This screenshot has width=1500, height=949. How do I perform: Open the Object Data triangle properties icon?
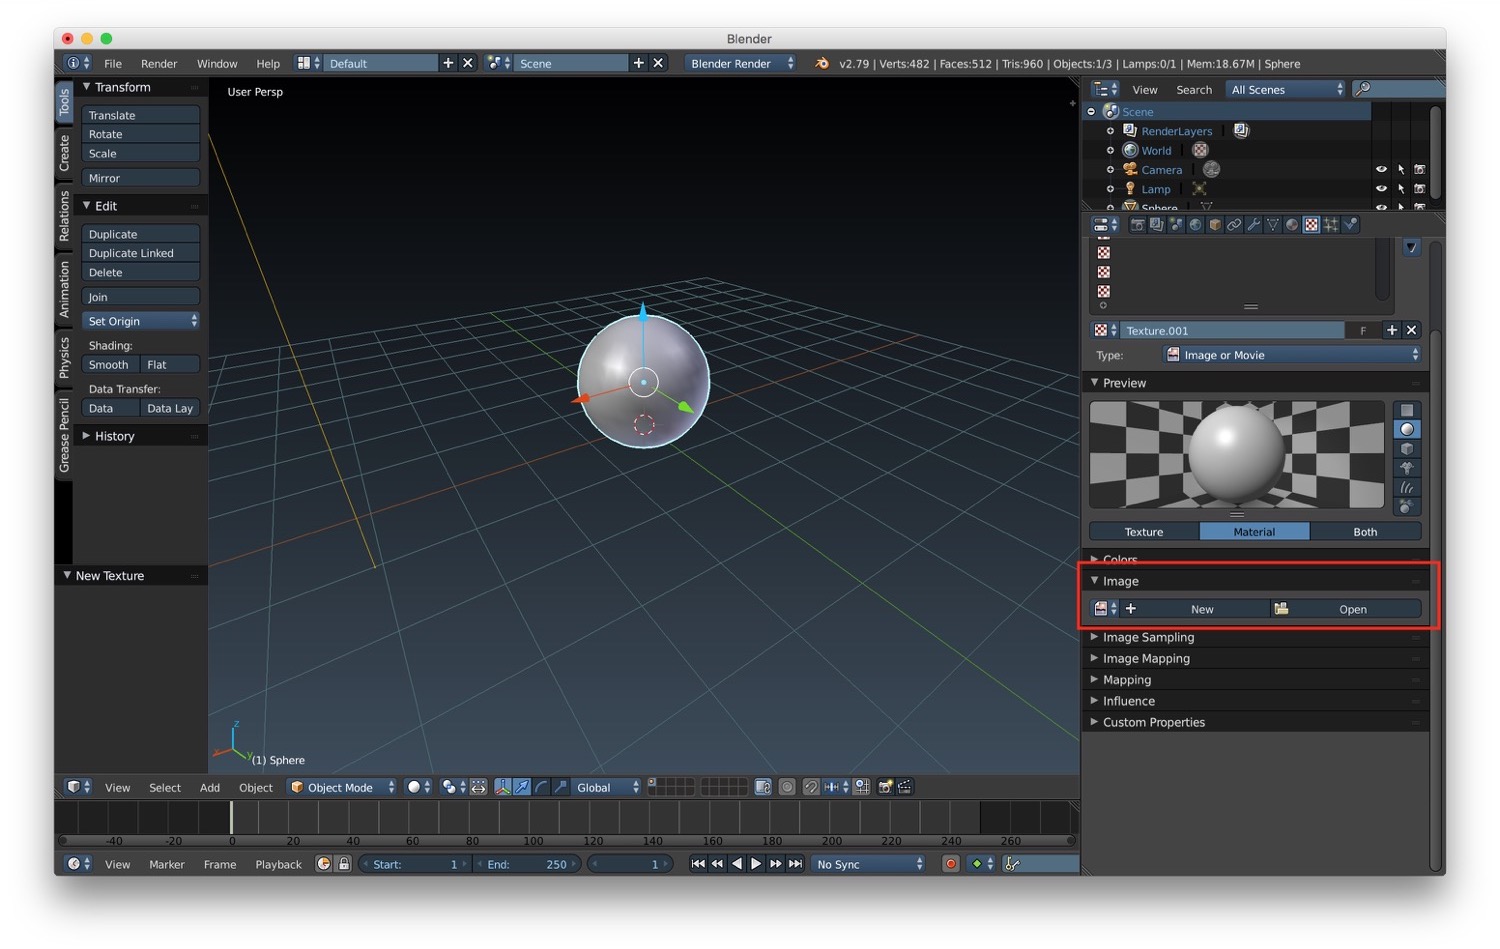[1273, 225]
